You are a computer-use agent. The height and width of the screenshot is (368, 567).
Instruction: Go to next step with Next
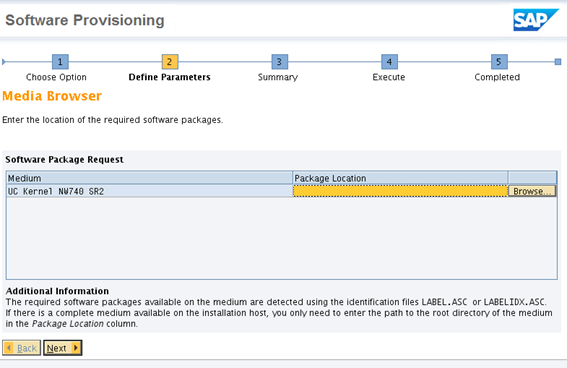click(x=63, y=348)
